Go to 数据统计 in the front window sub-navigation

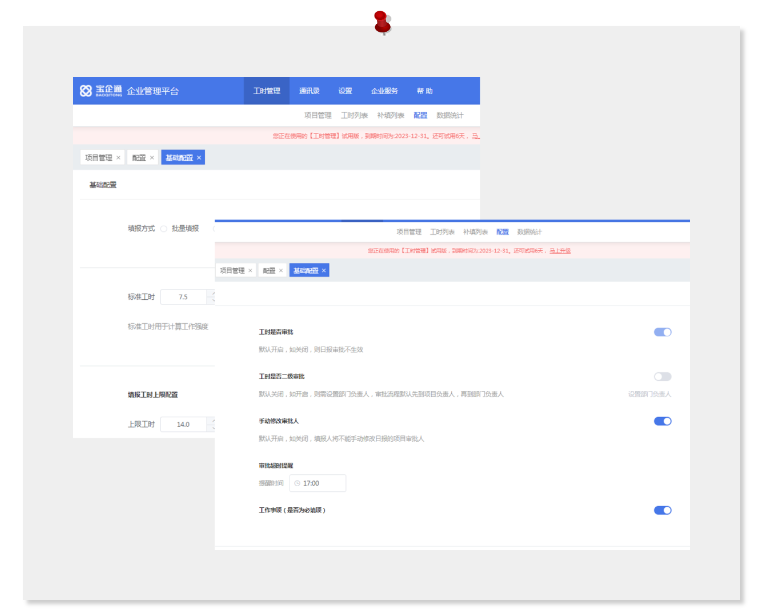pos(529,232)
